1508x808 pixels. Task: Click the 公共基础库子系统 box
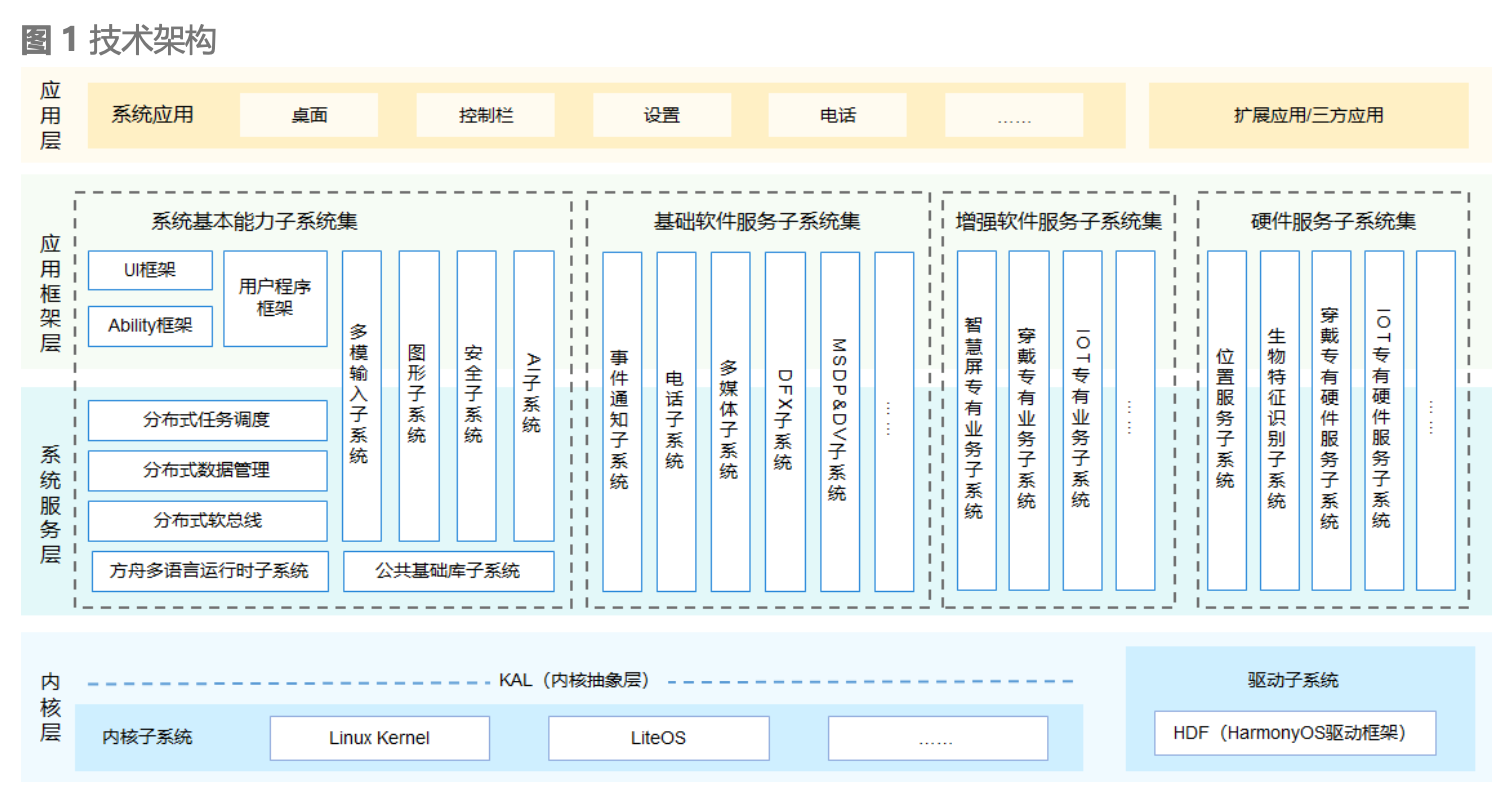click(448, 571)
